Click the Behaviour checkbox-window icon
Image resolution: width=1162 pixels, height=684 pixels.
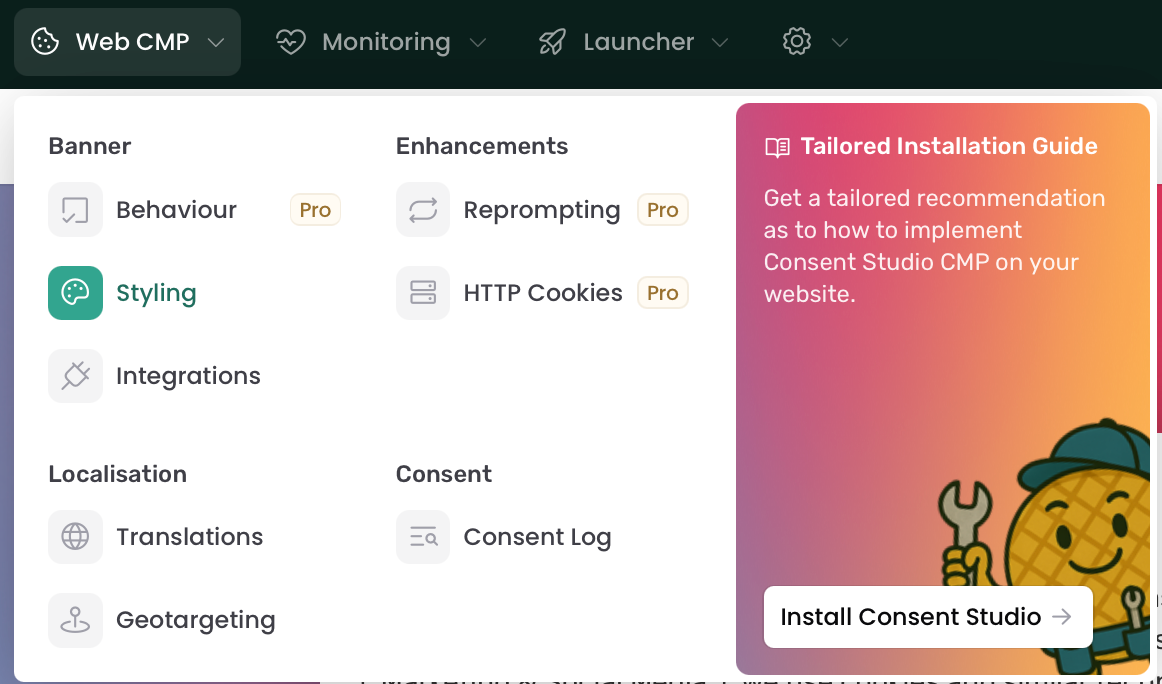pos(76,210)
